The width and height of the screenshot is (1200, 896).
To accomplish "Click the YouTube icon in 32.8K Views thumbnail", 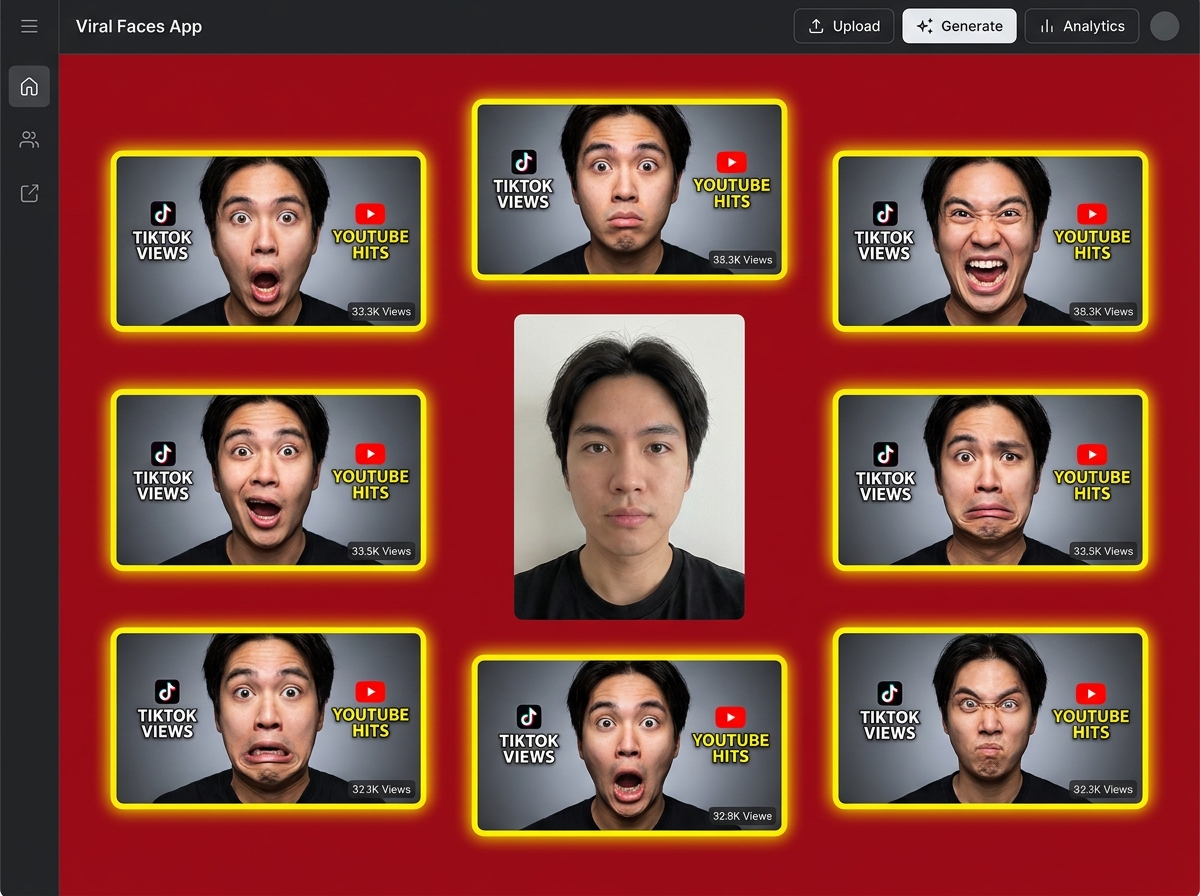I will pos(730,717).
